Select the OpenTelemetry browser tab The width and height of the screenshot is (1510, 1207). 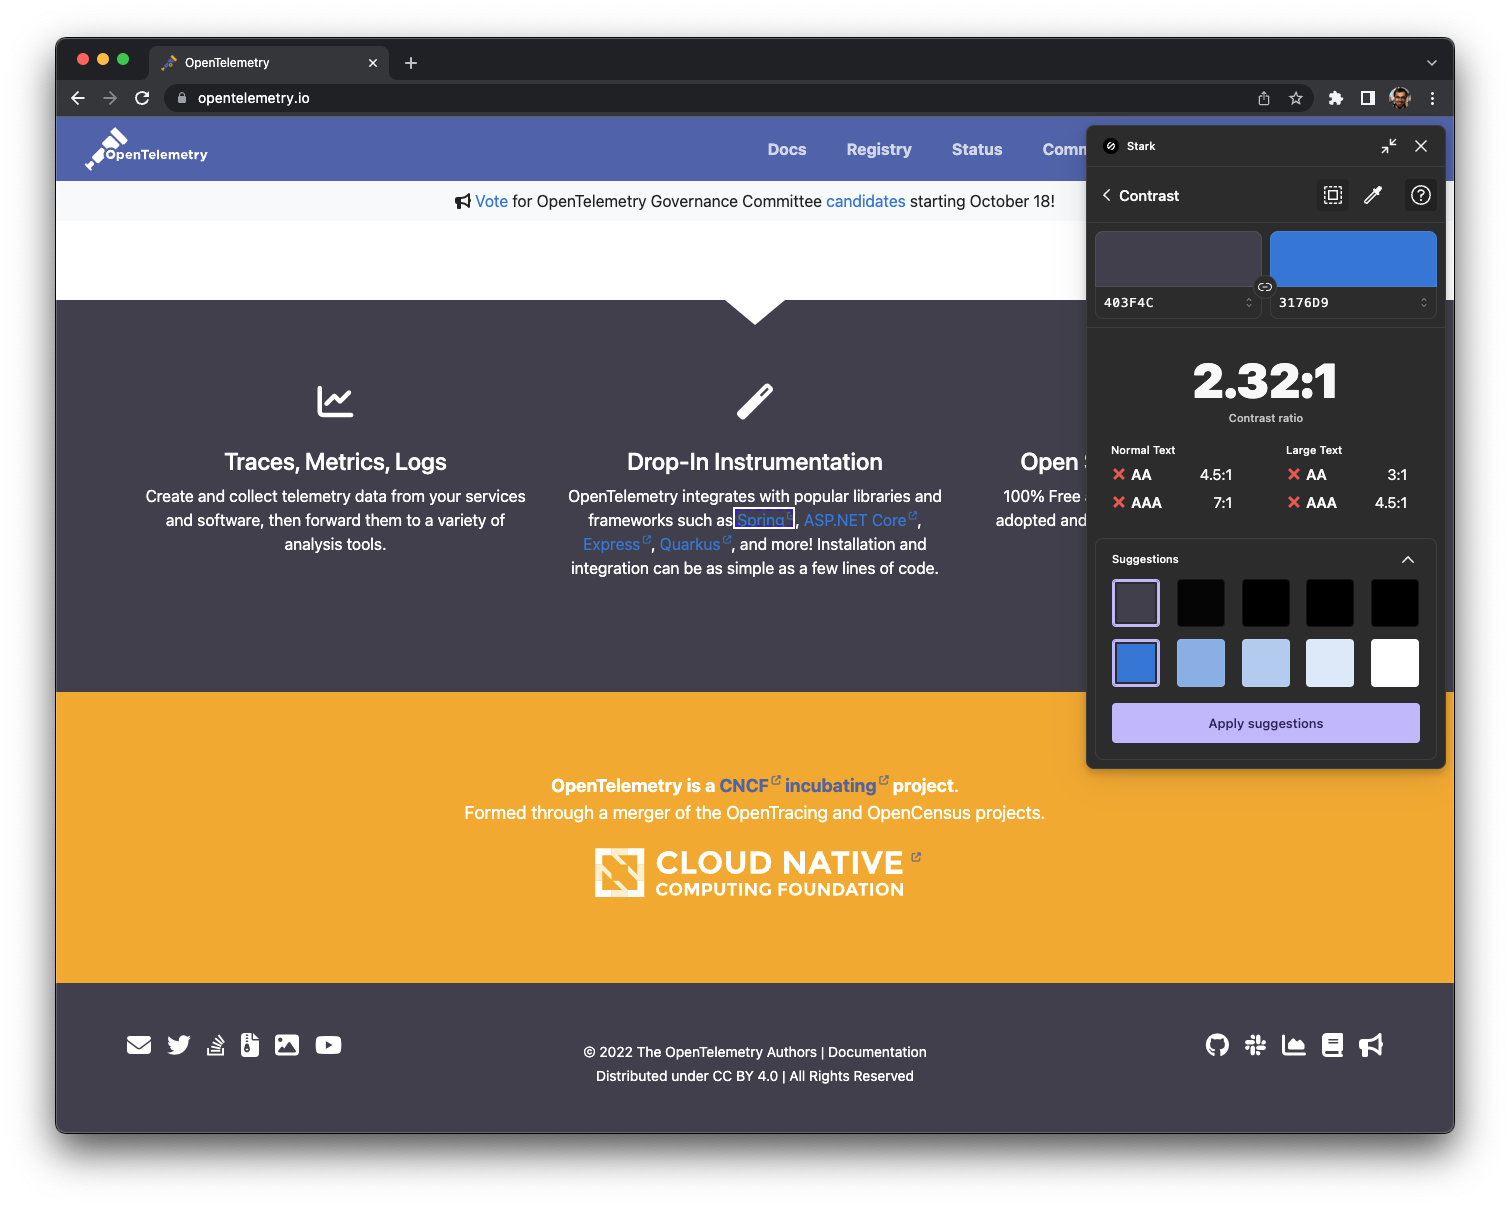point(268,63)
